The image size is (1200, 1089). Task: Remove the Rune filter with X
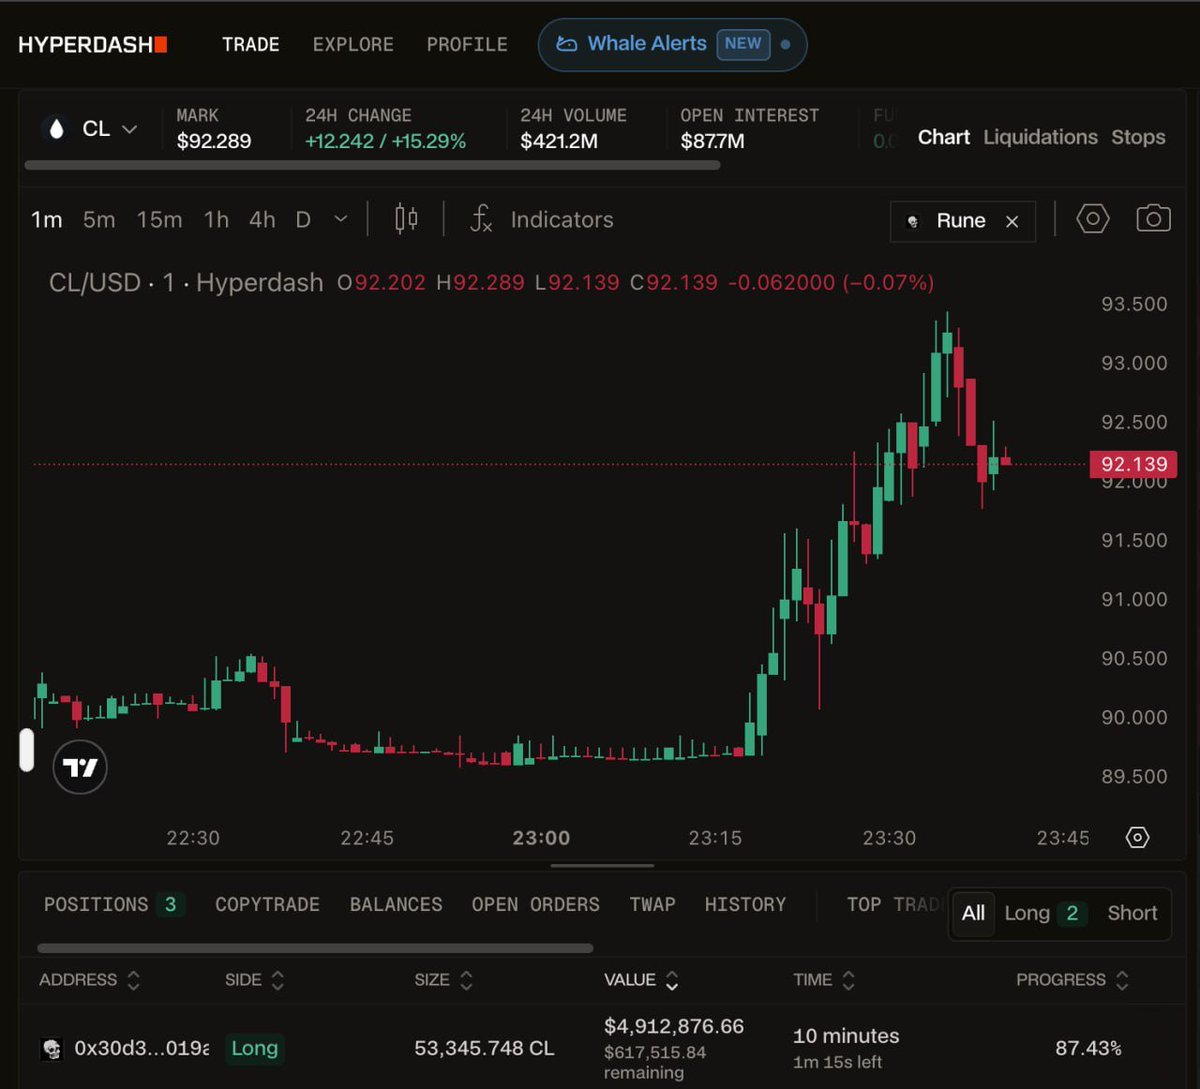tap(1012, 222)
